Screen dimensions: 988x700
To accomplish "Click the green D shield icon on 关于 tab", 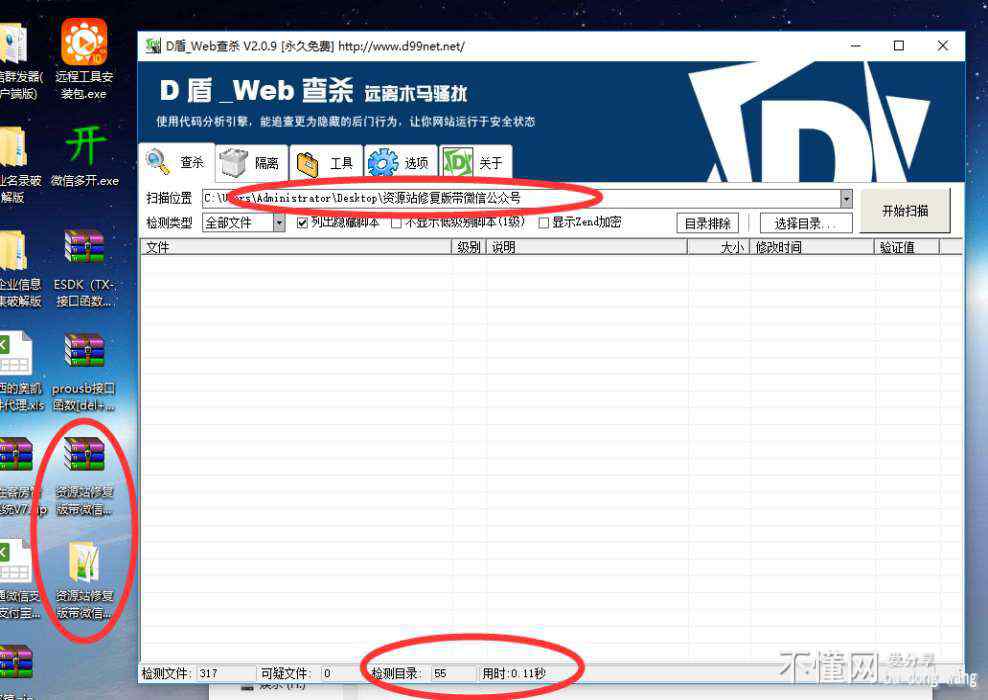I will (458, 163).
